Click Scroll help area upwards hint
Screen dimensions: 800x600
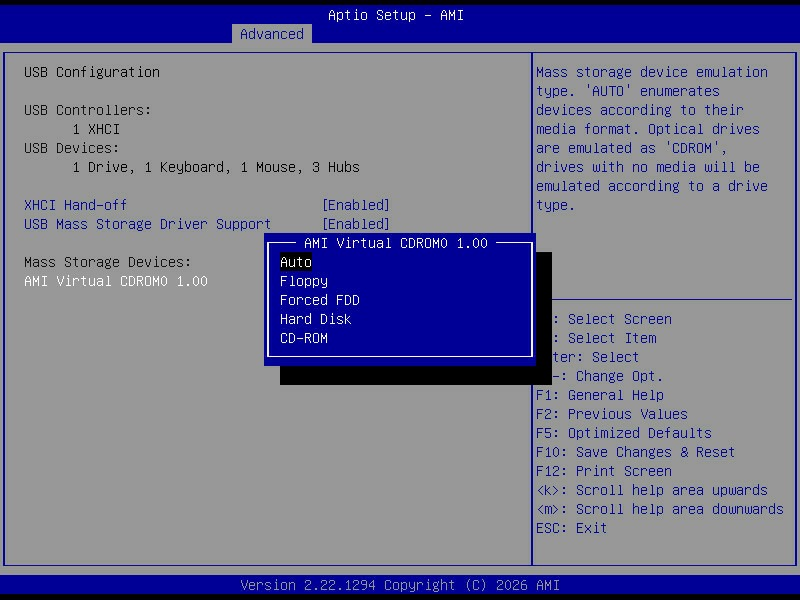pos(652,490)
